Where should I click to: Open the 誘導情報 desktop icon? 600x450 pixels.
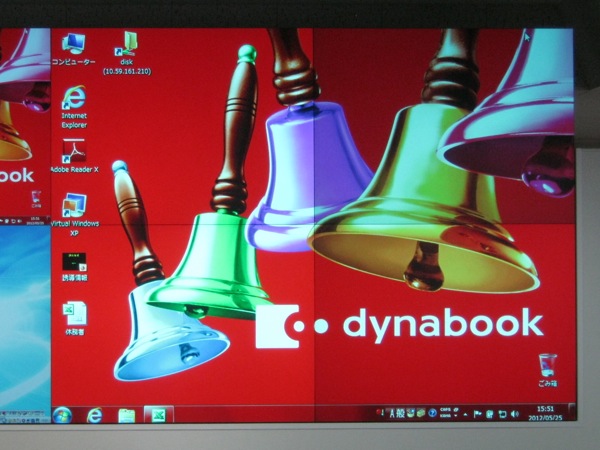(74, 263)
